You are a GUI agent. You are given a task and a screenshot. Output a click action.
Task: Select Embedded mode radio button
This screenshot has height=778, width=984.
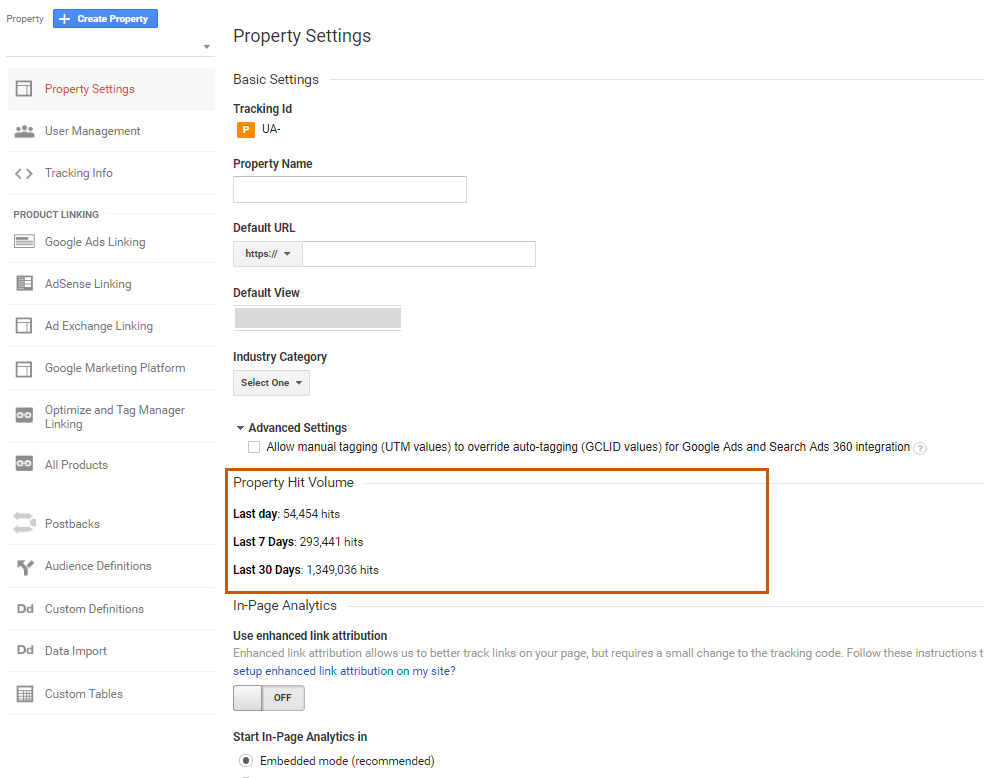(x=246, y=761)
